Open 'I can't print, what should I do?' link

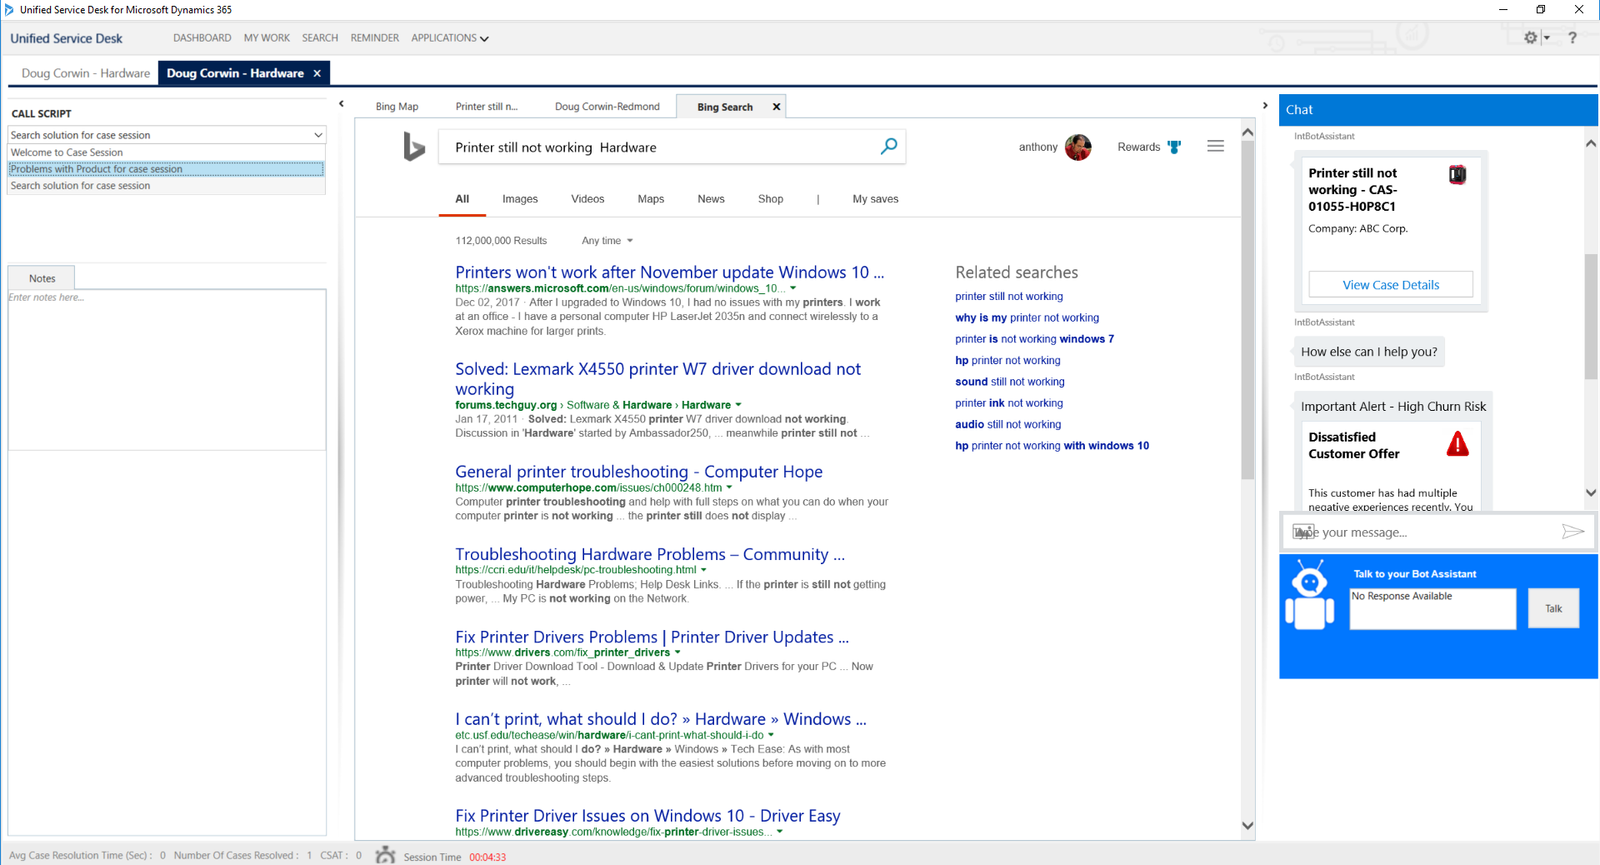(661, 719)
